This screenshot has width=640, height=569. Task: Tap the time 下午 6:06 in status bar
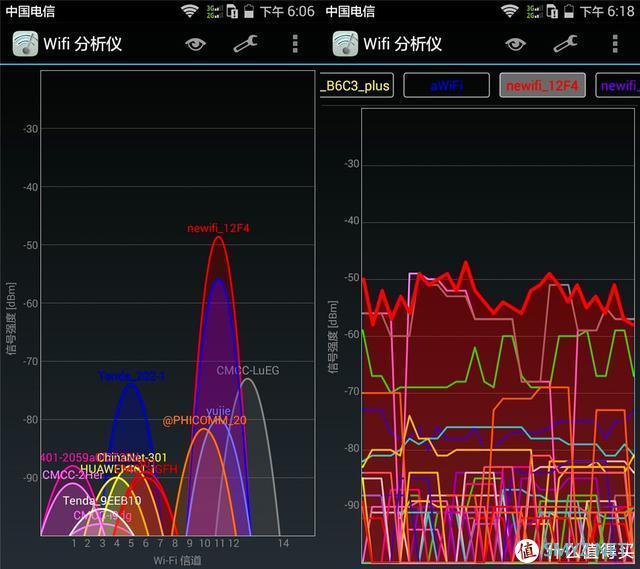point(287,11)
